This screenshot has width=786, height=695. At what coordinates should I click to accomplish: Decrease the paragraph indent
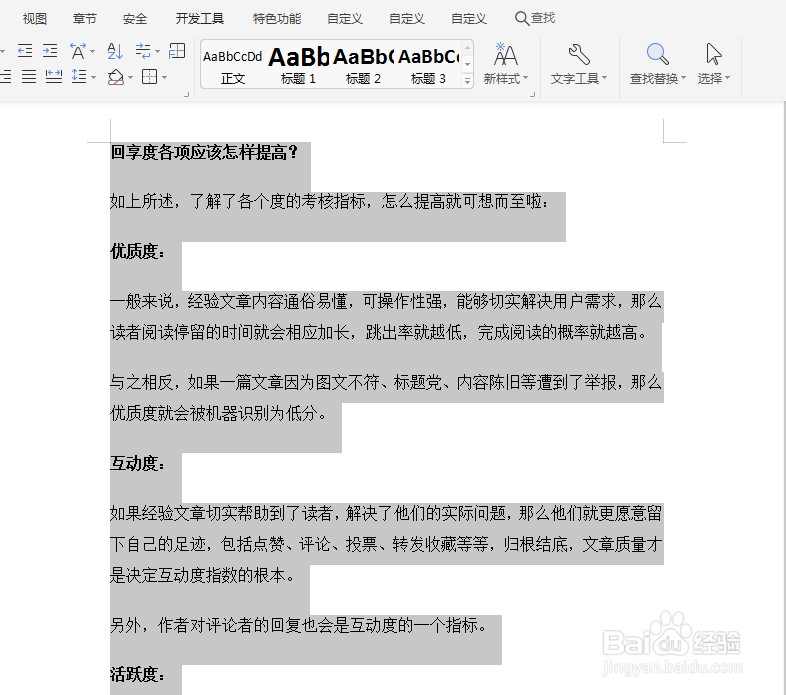[25, 51]
